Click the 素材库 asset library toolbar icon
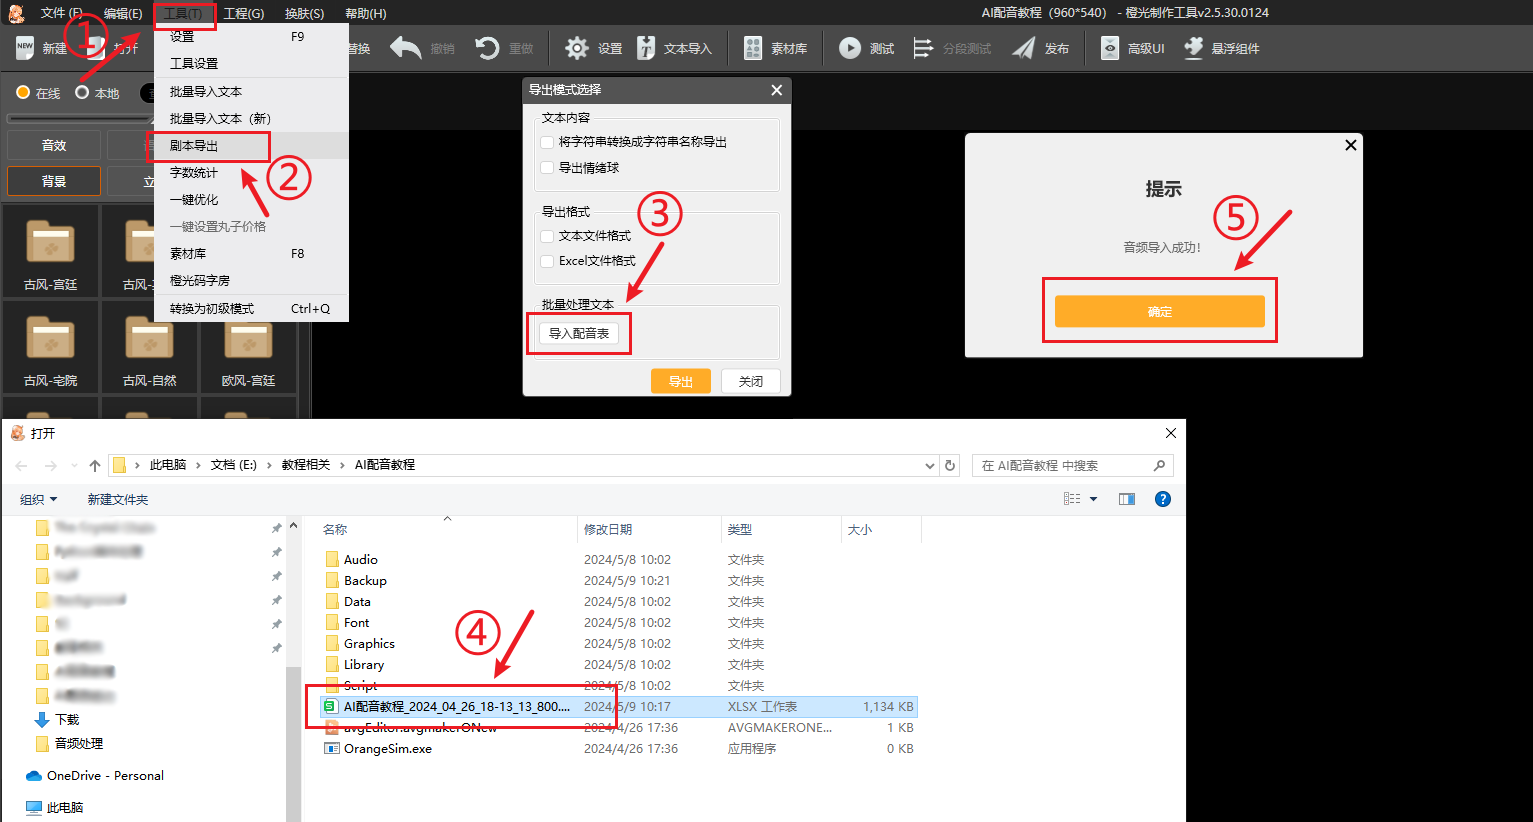Screen dimensions: 1533x822 coord(754,48)
